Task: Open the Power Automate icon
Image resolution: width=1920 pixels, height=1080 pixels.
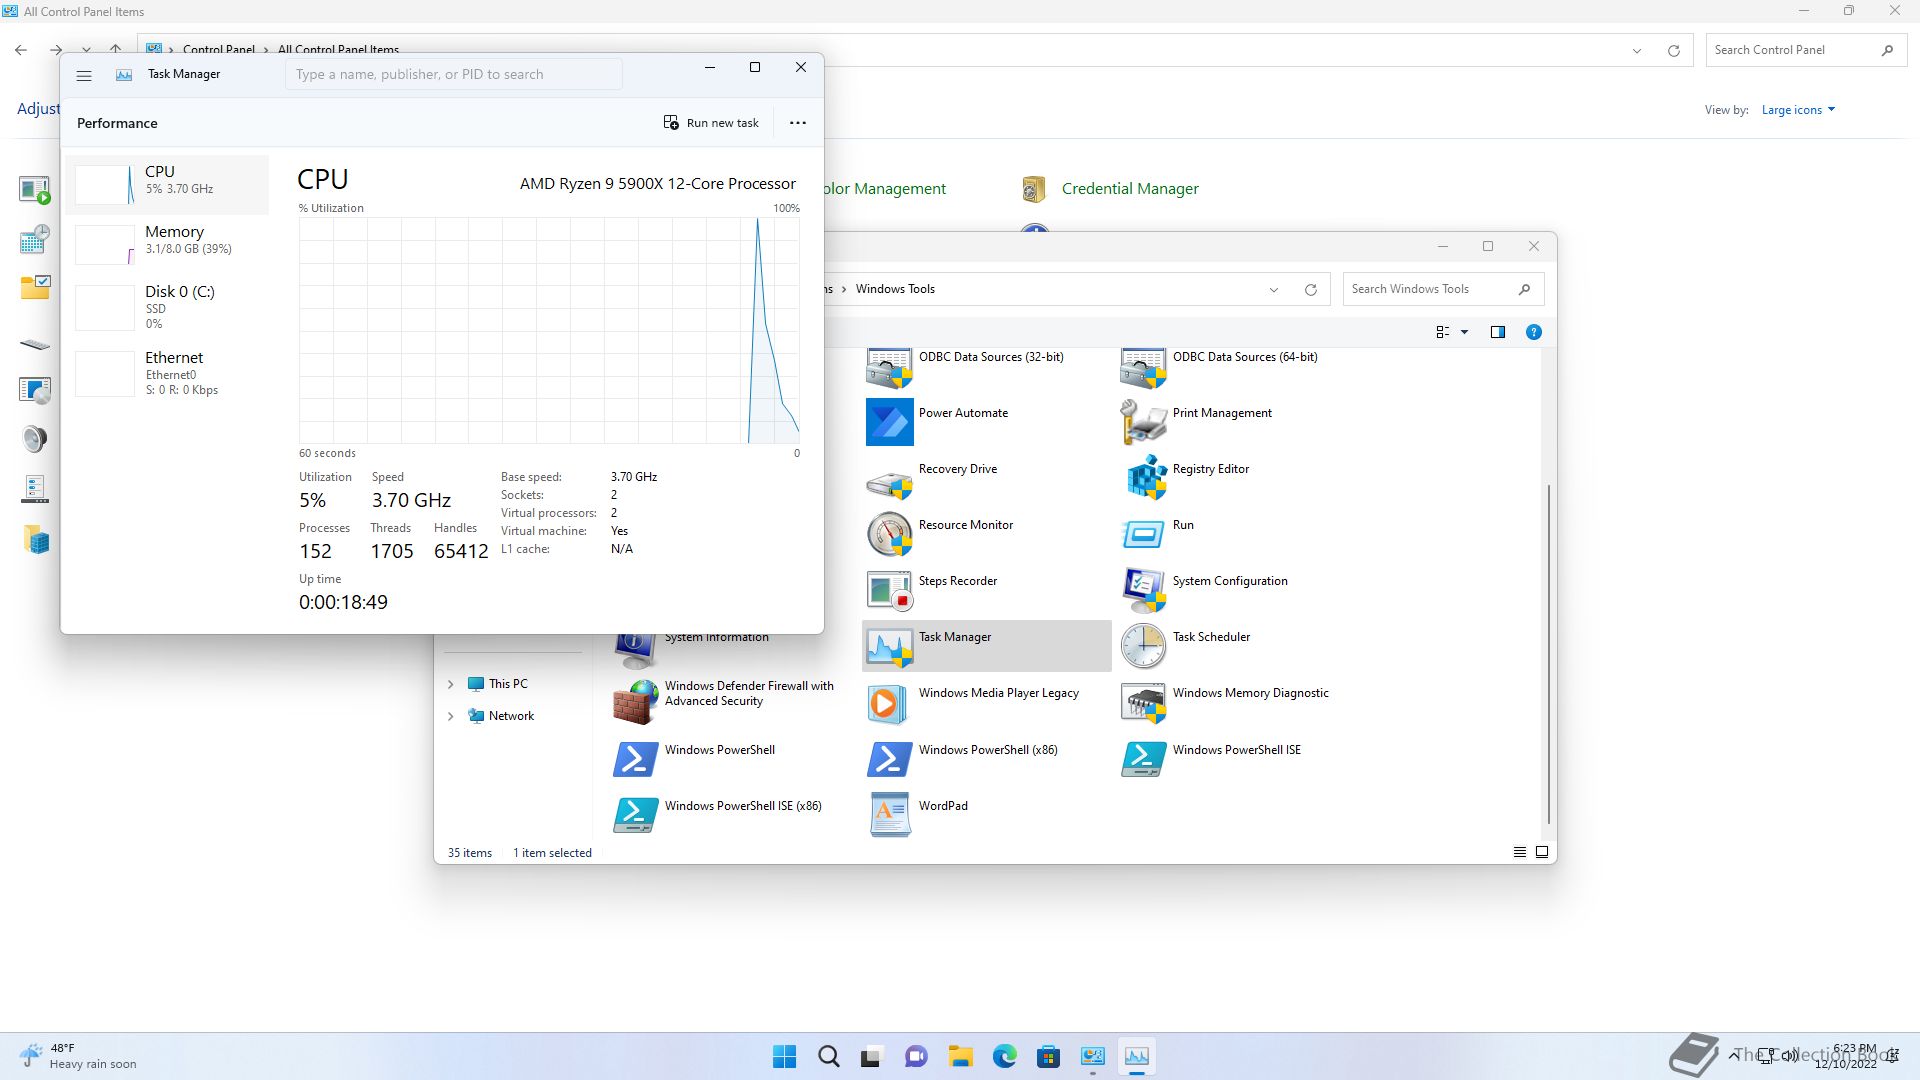Action: [x=889, y=422]
